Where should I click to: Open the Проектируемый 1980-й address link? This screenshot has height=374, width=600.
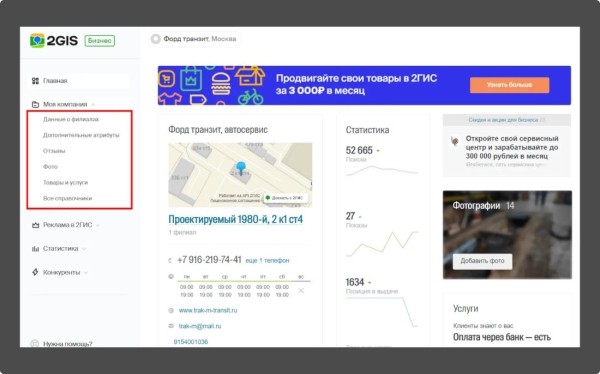(235, 219)
